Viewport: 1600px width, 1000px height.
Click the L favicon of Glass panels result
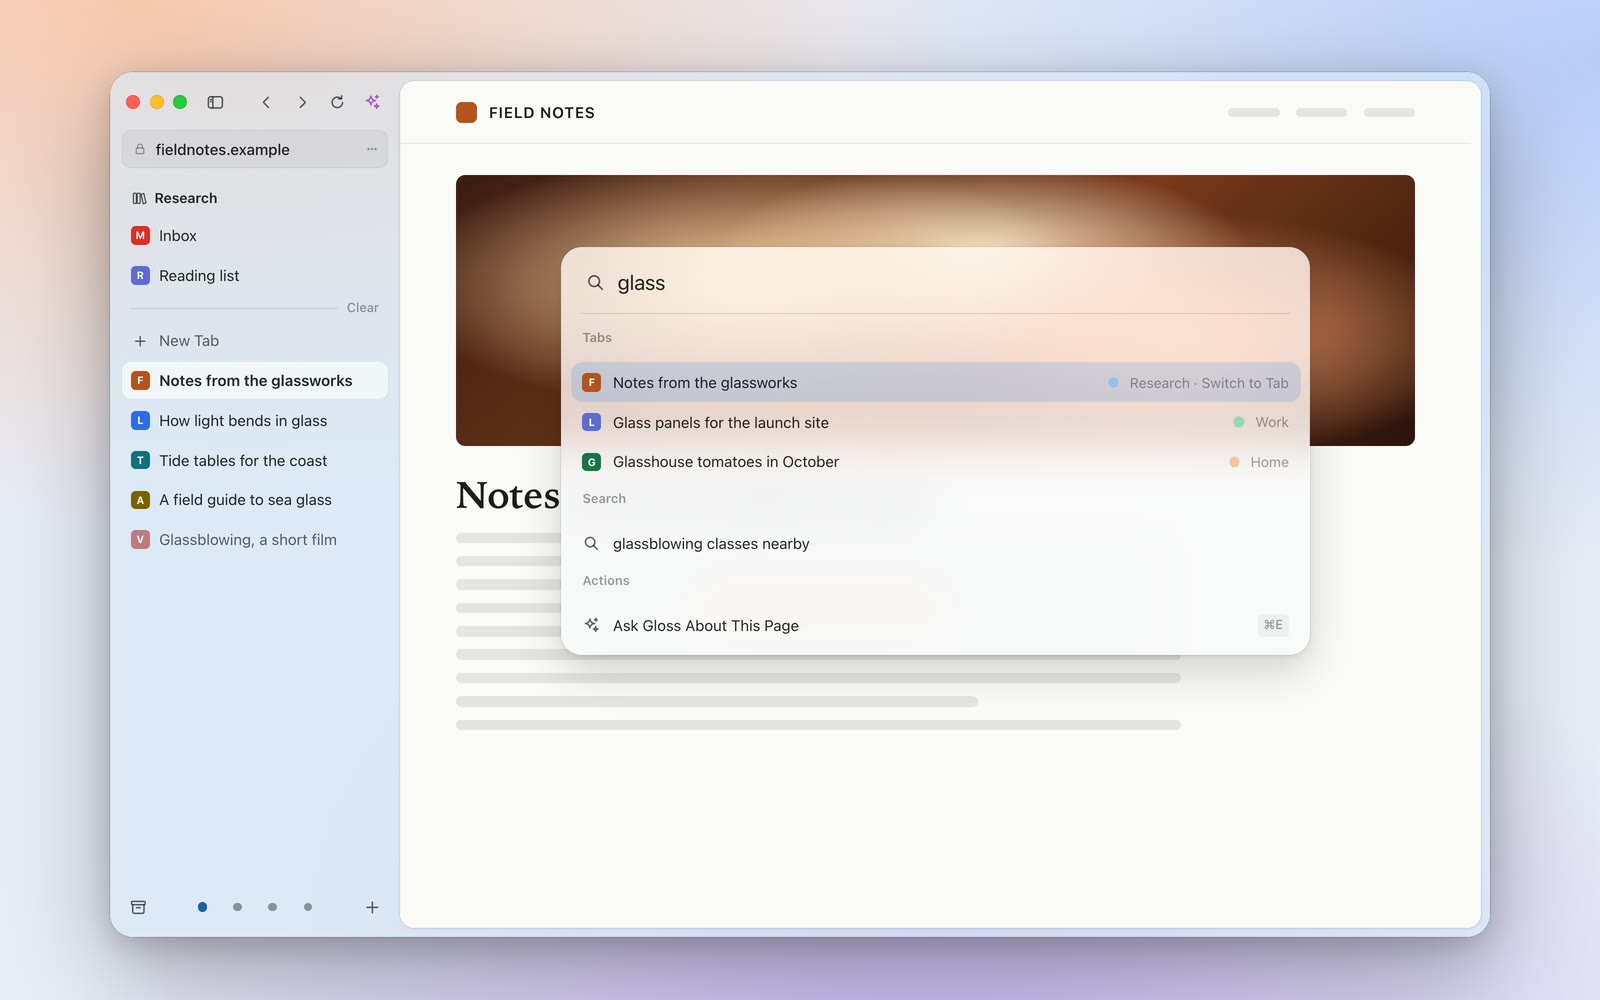pos(591,422)
